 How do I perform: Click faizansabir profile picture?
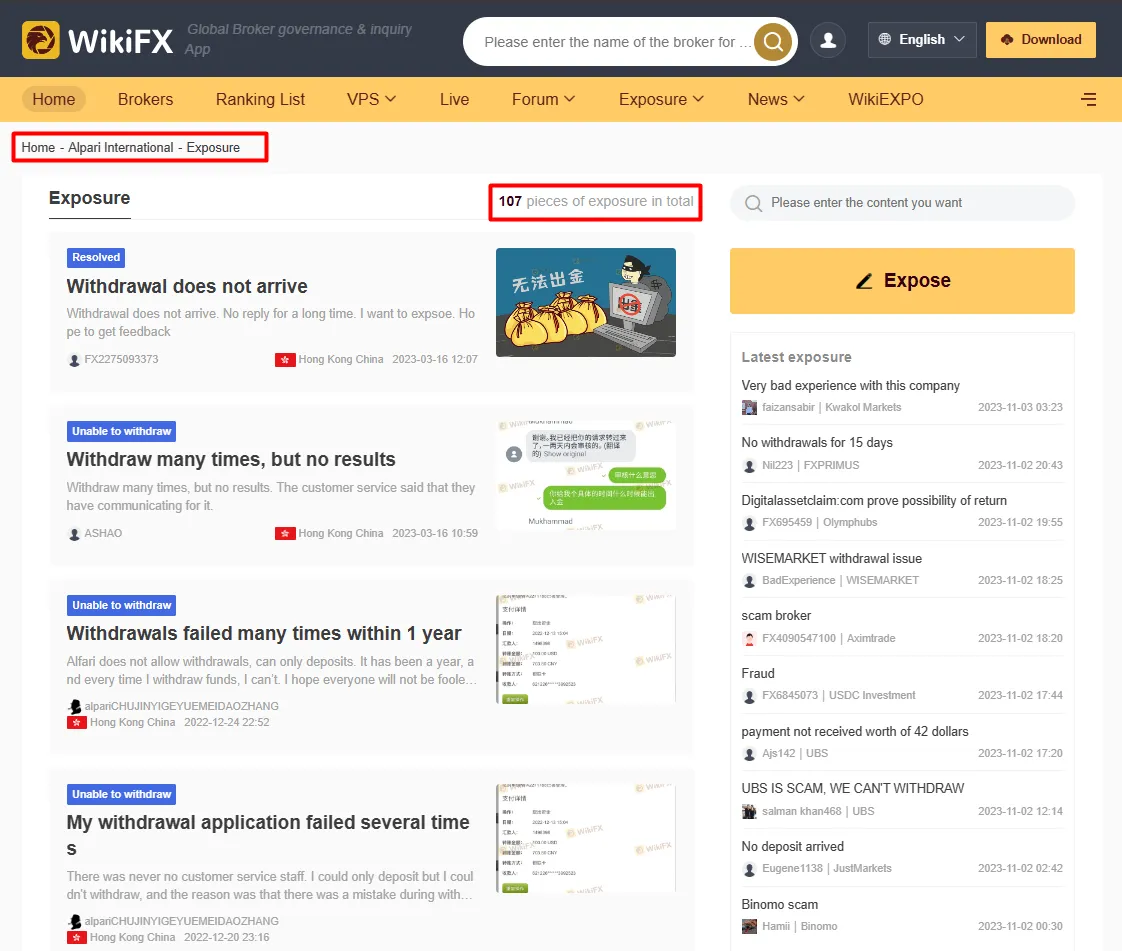click(749, 408)
